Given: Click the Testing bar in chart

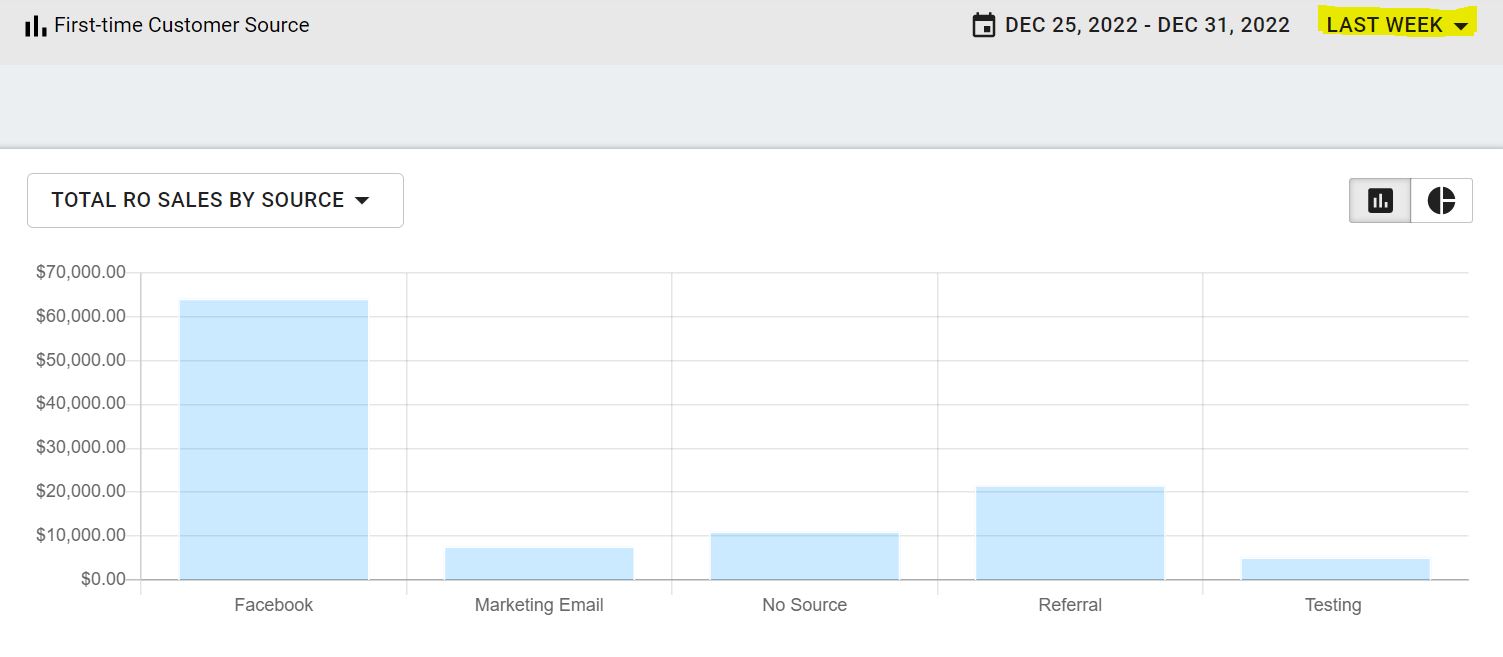Looking at the screenshot, I should click(x=1336, y=569).
